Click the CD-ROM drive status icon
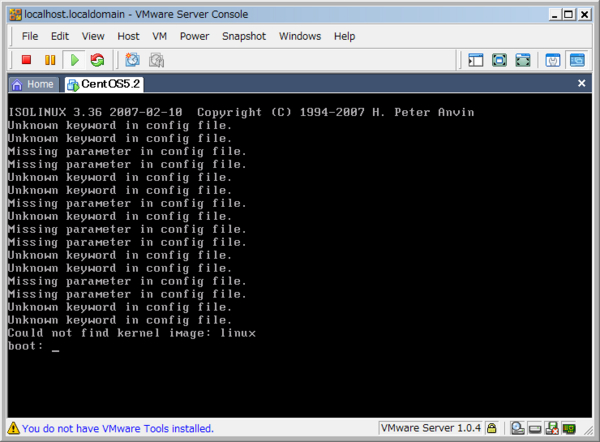Screen dimensions: 600x442 (x=535, y=429)
